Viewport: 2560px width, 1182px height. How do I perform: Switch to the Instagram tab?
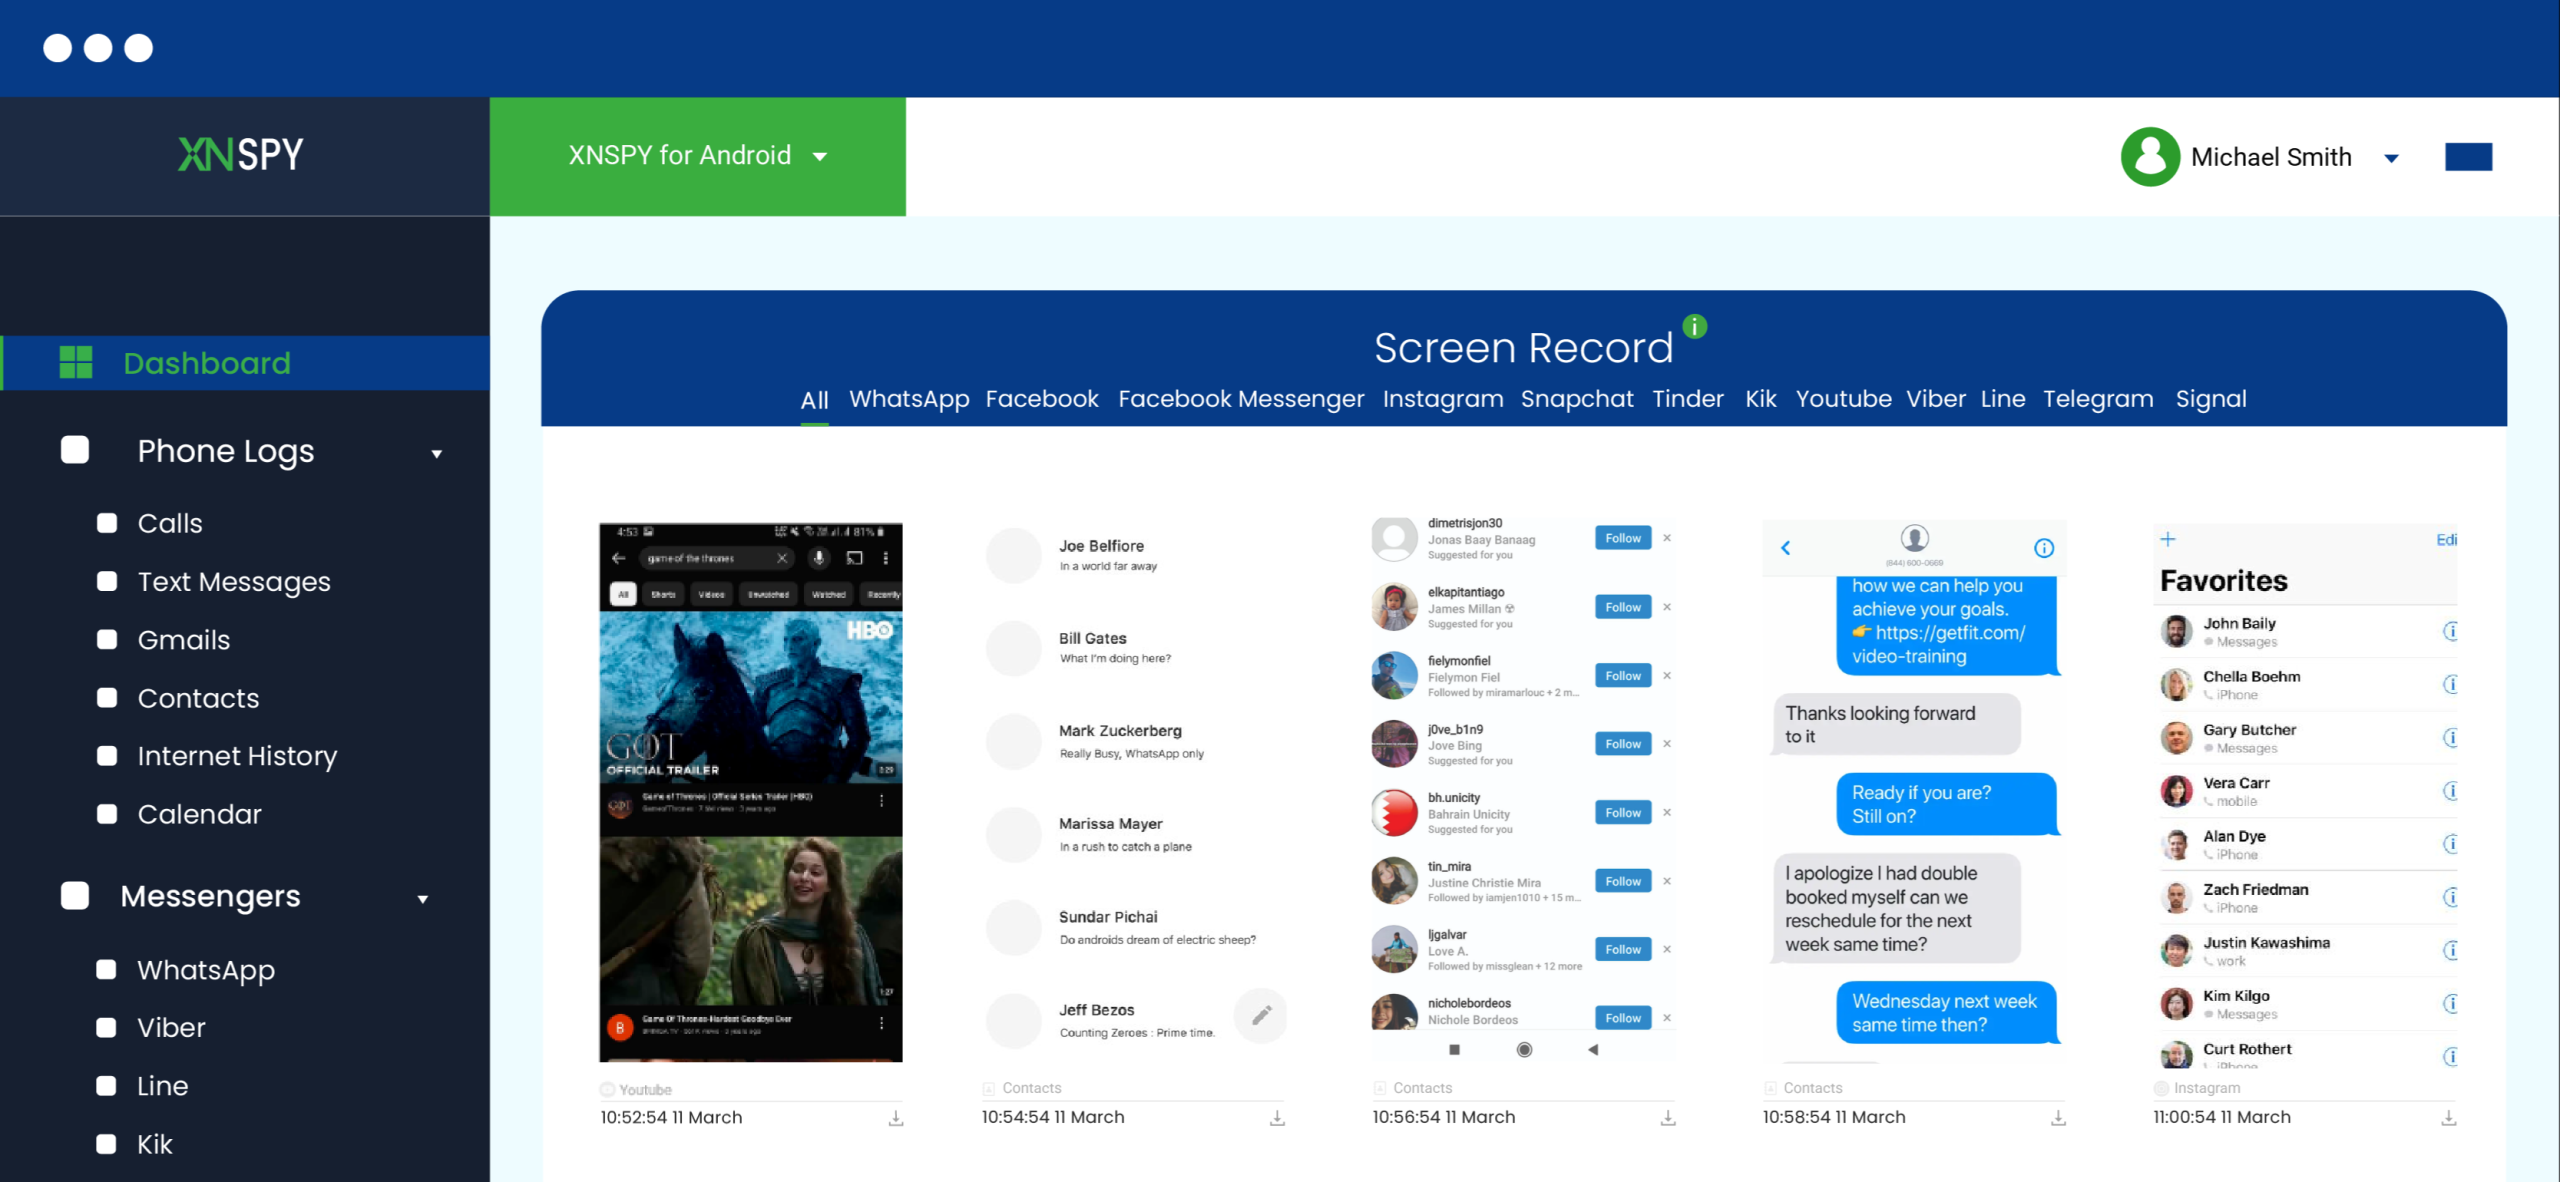pyautogui.click(x=1443, y=399)
